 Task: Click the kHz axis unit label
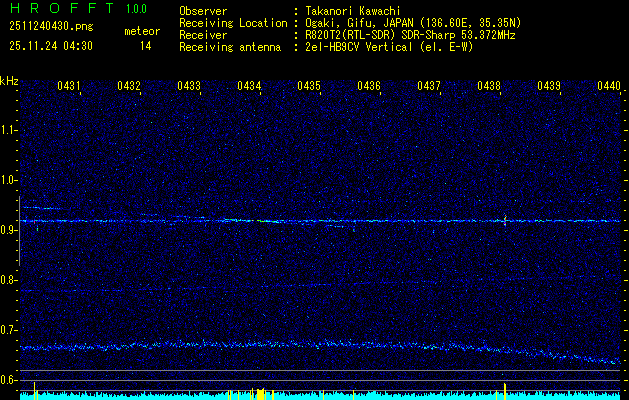point(9,81)
